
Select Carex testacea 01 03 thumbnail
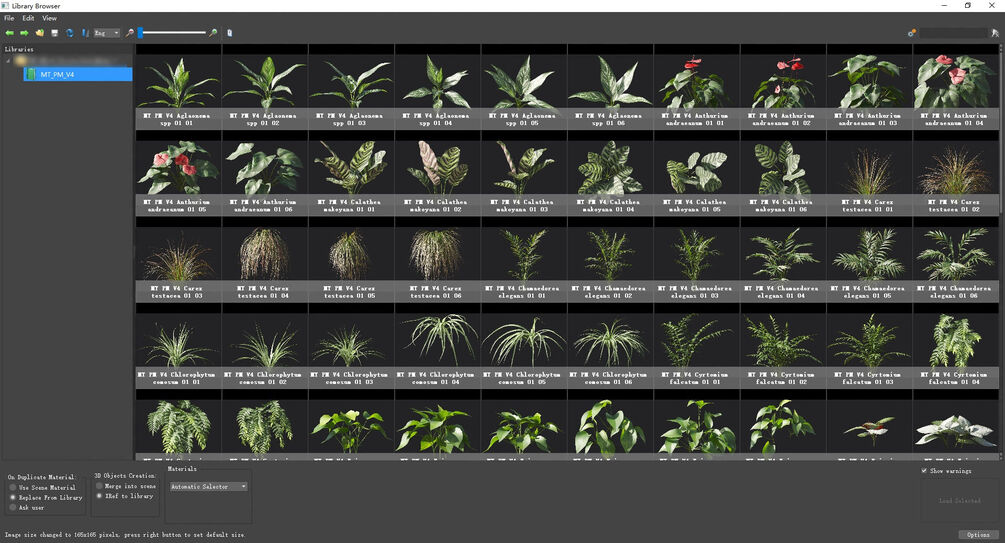coord(178,260)
